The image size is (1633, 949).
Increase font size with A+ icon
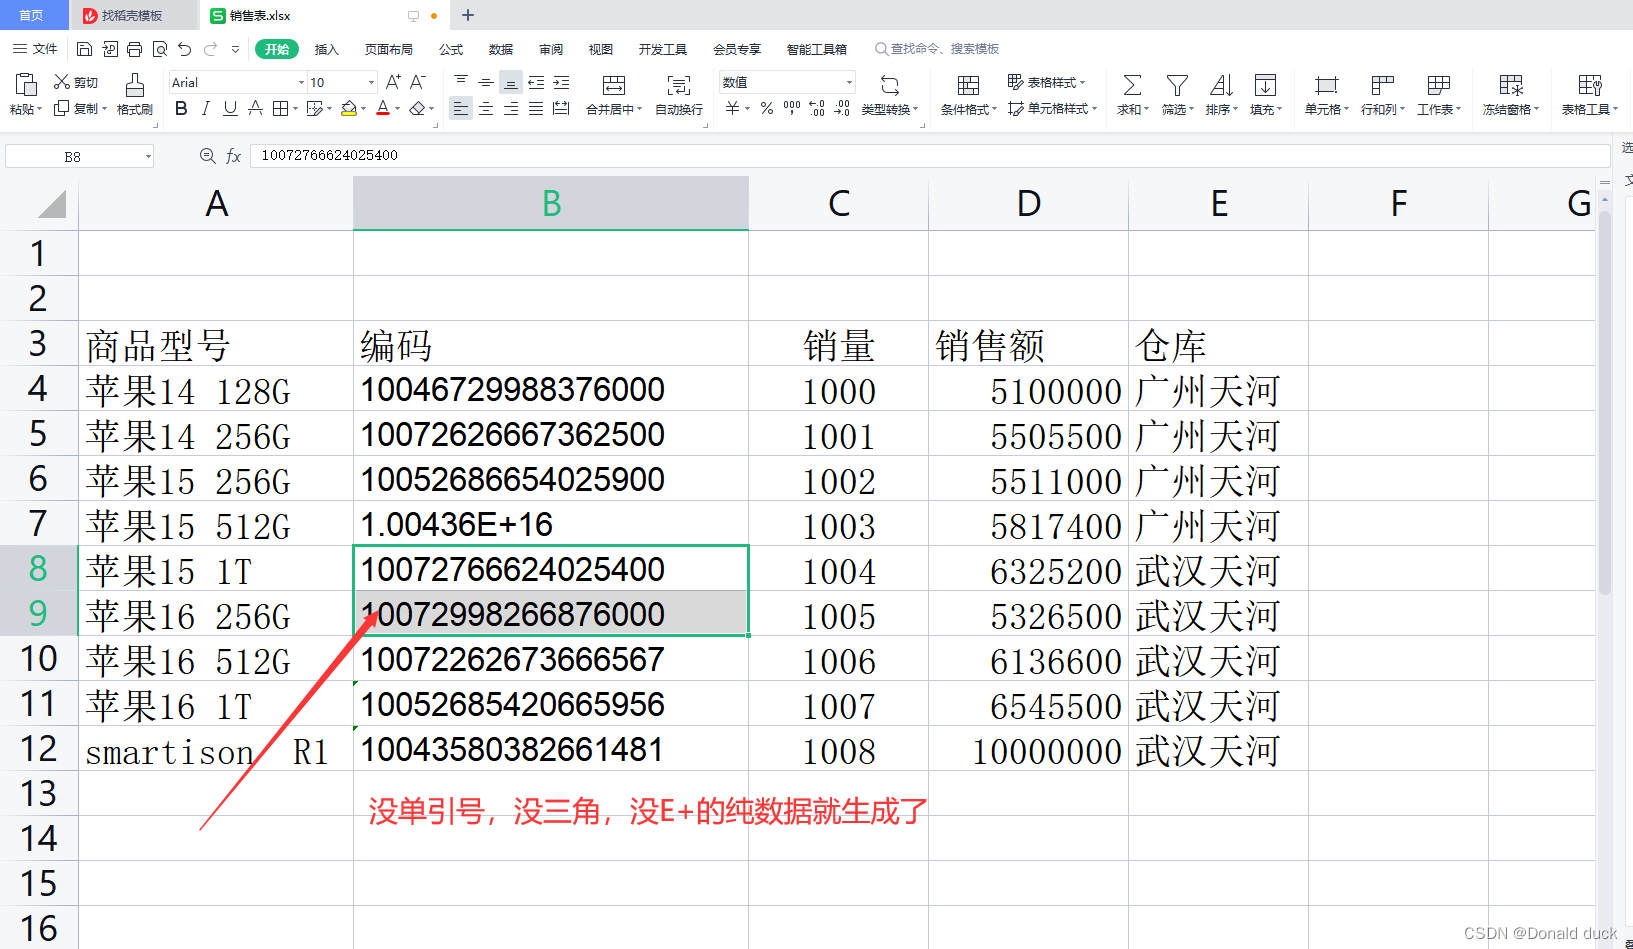393,82
